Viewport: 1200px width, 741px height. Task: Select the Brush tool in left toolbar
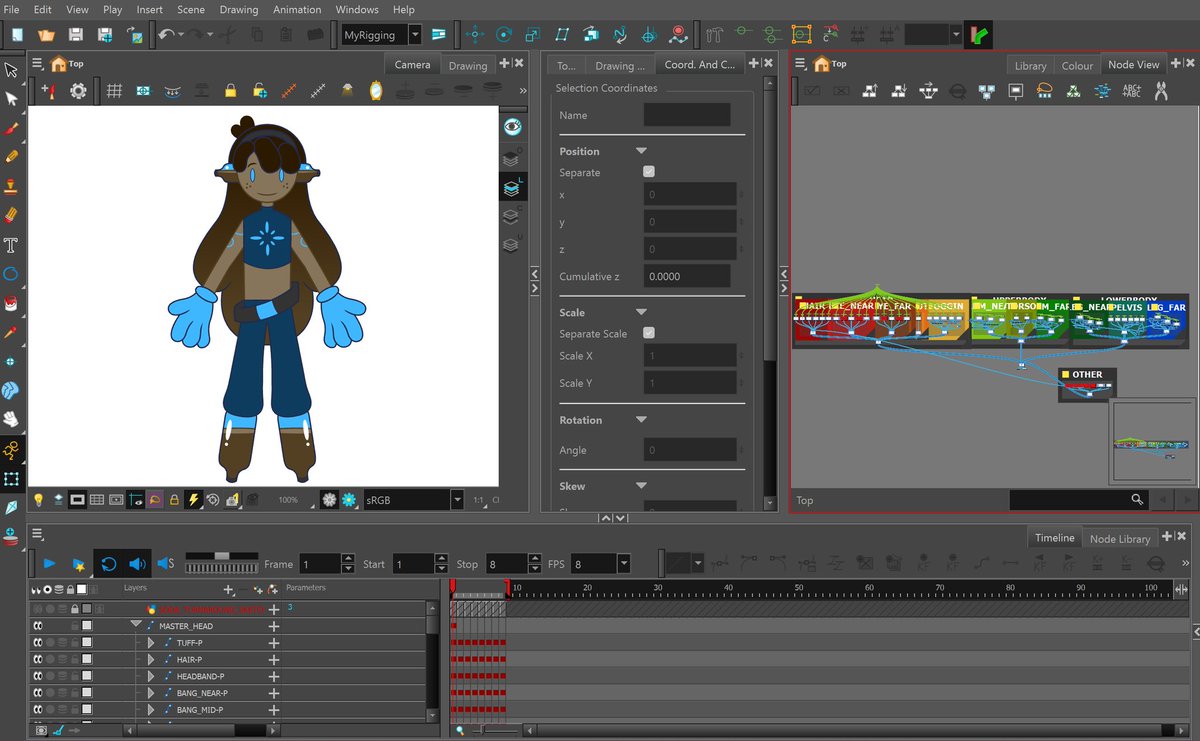[x=11, y=128]
